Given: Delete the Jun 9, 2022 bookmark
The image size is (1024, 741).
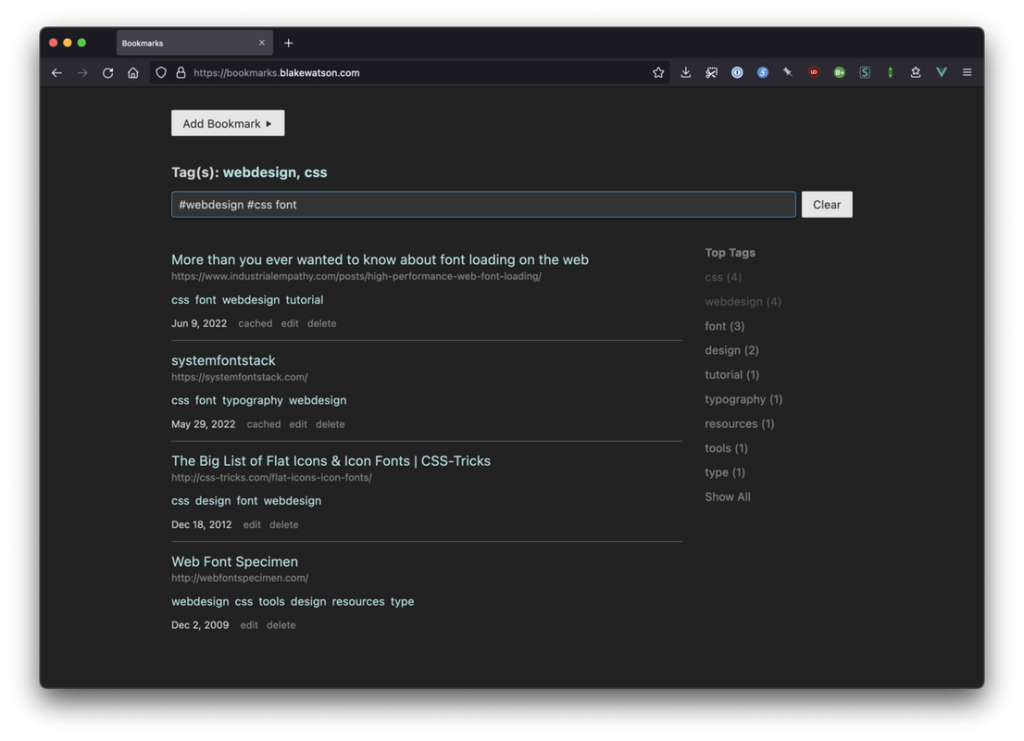Looking at the screenshot, I should pos(322,323).
